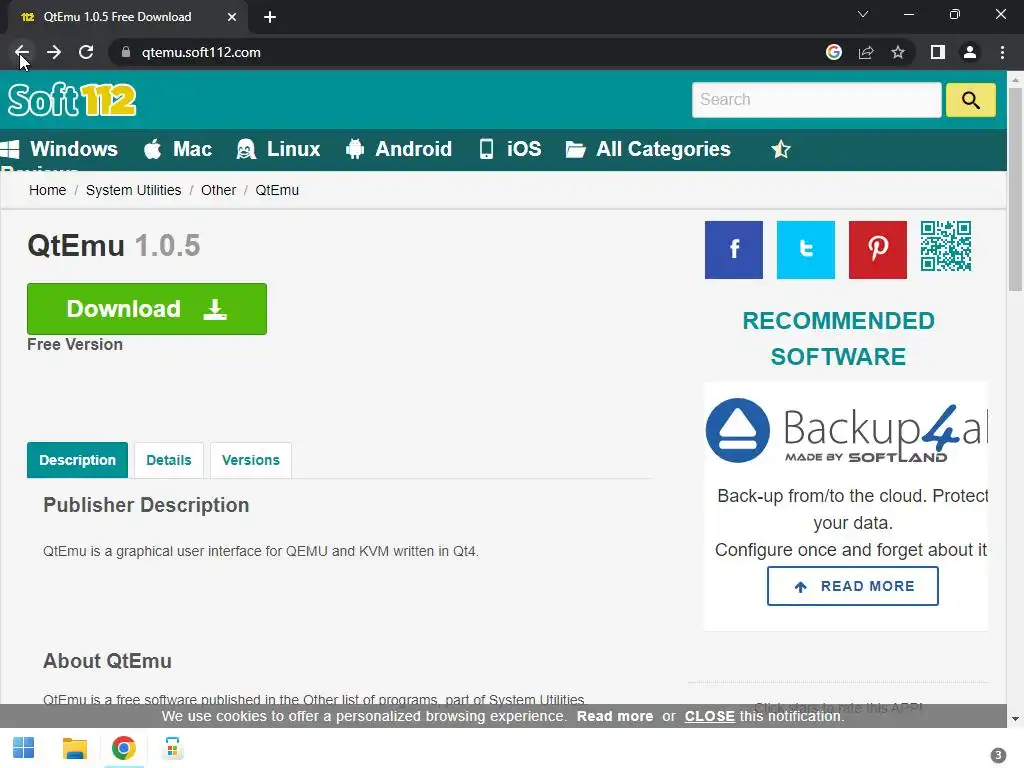Reload the page with refresh icon
The width and height of the screenshot is (1024, 768).
(x=86, y=52)
